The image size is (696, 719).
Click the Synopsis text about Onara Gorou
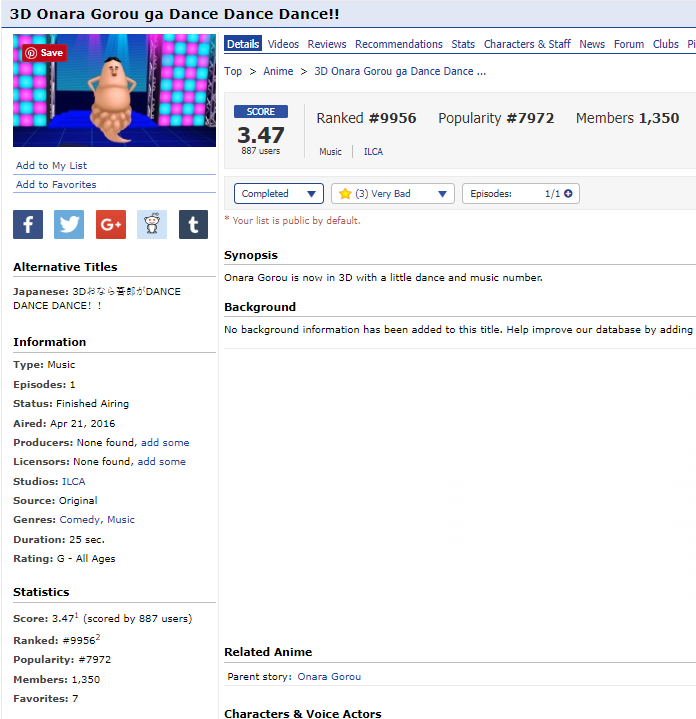click(x=383, y=278)
